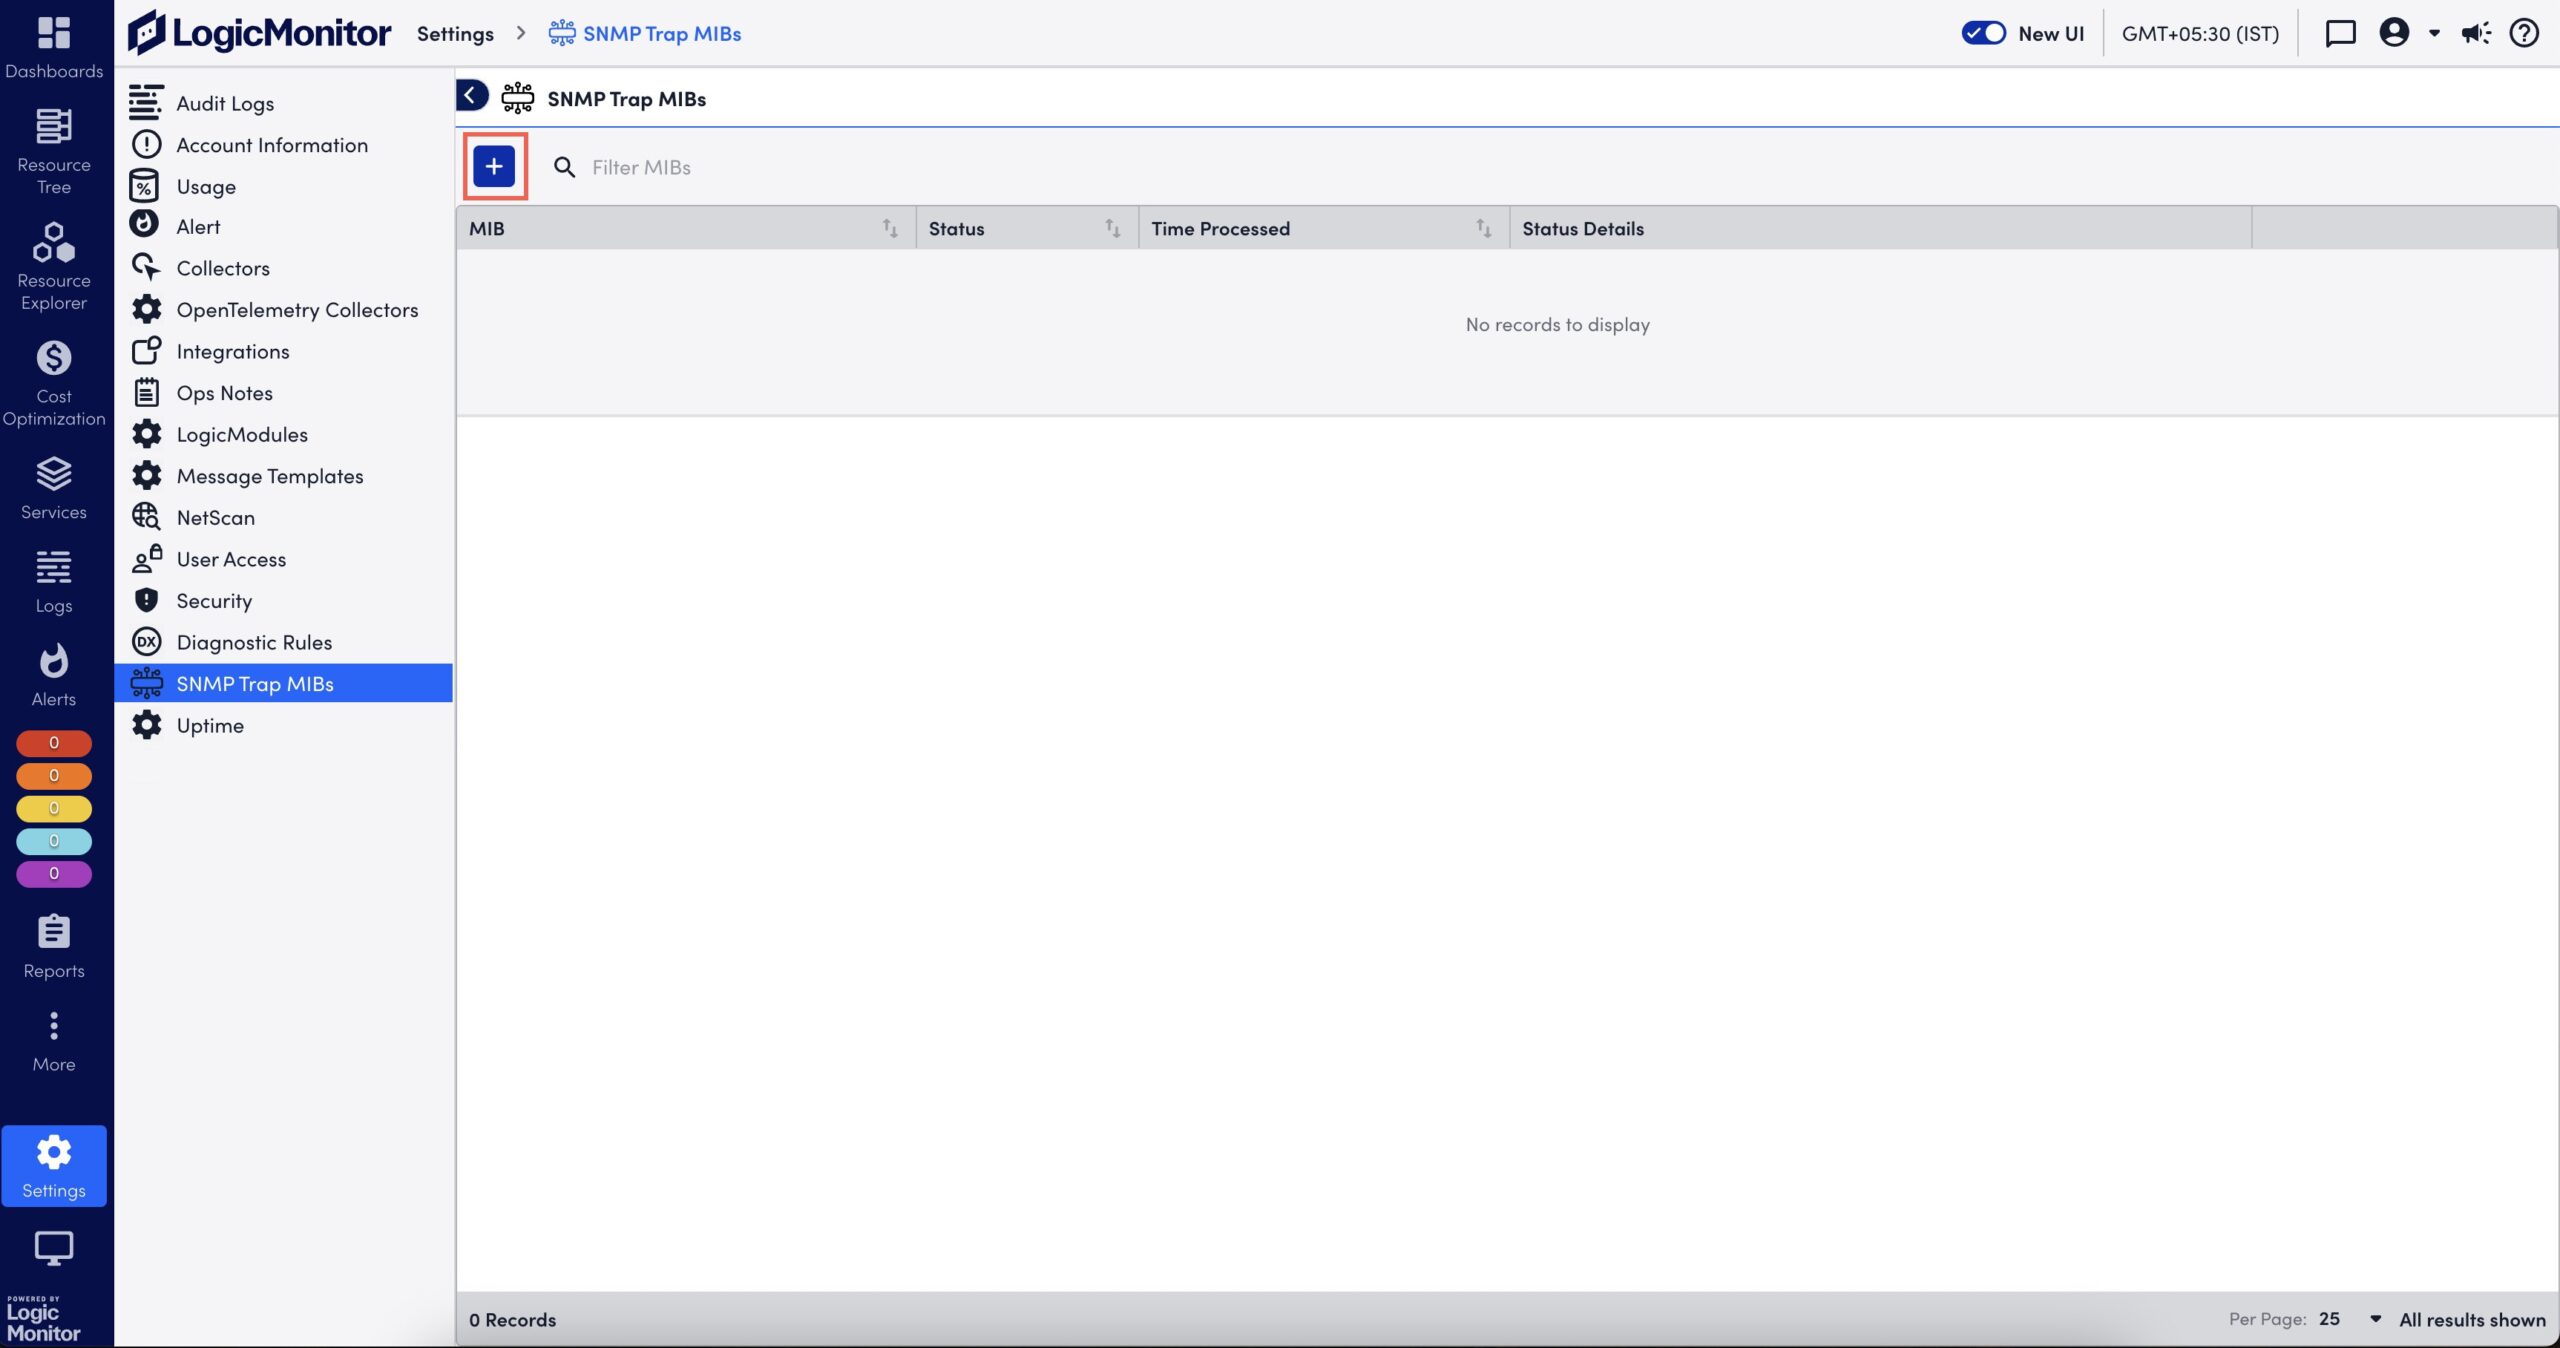Open Integrations settings item

pos(284,351)
